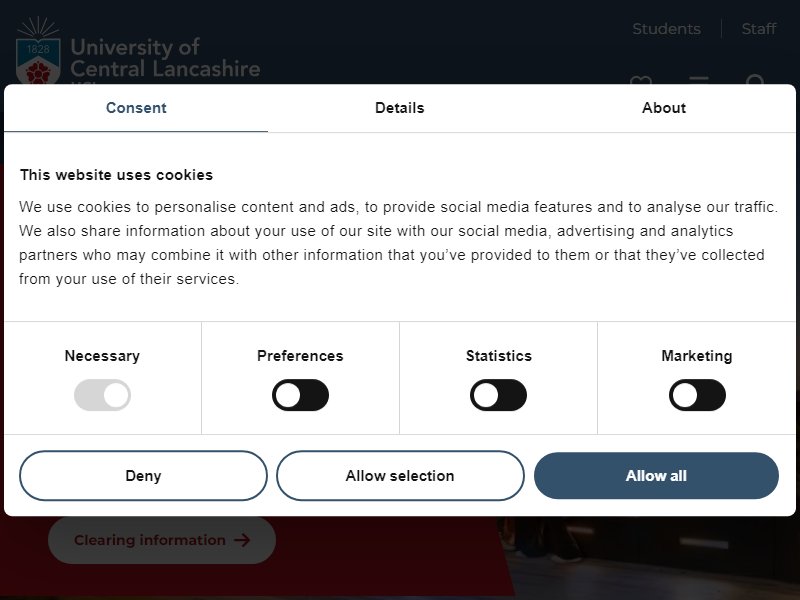Viewport: 800px width, 600px height.
Task: Toggle the Necessary cookies switch
Action: click(x=102, y=395)
